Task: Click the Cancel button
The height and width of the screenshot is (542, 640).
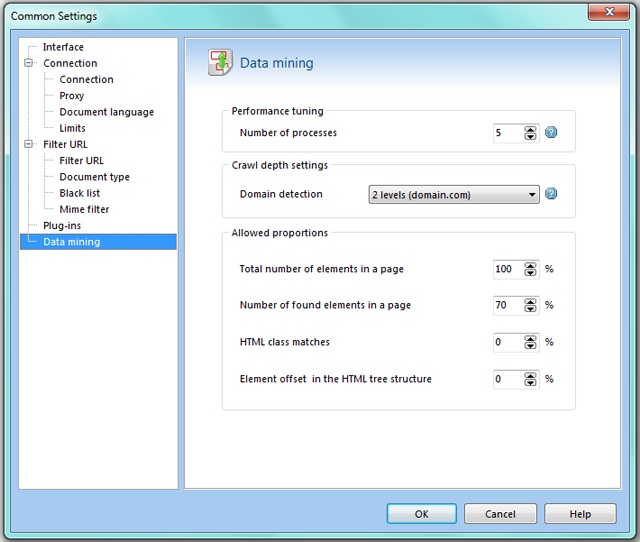Action: (500, 514)
